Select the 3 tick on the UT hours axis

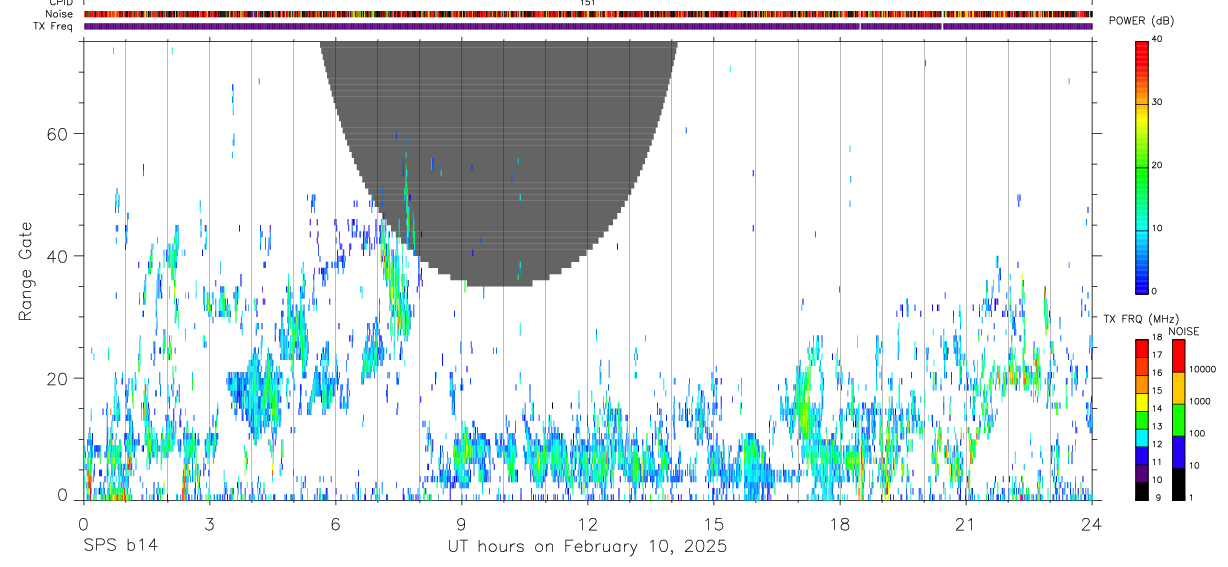pos(209,524)
